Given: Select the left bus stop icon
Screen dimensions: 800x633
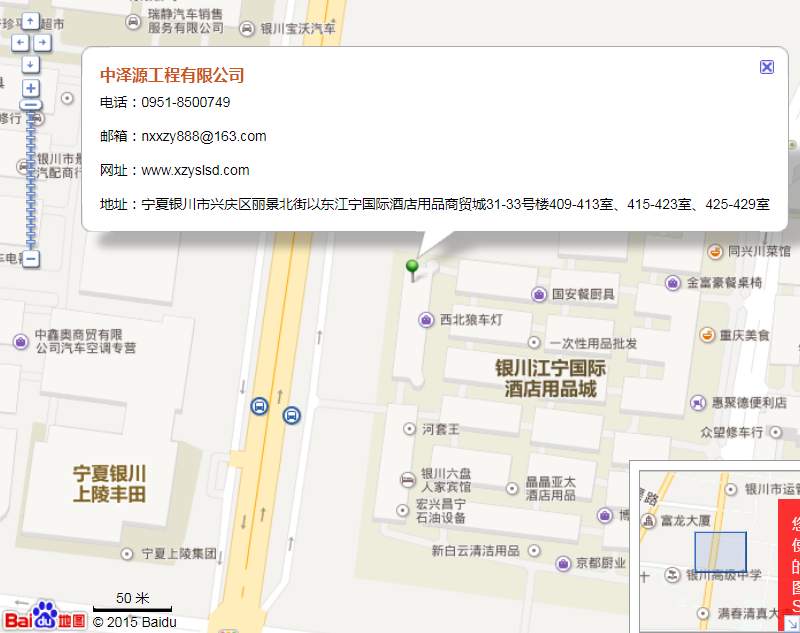Looking at the screenshot, I should tap(259, 407).
